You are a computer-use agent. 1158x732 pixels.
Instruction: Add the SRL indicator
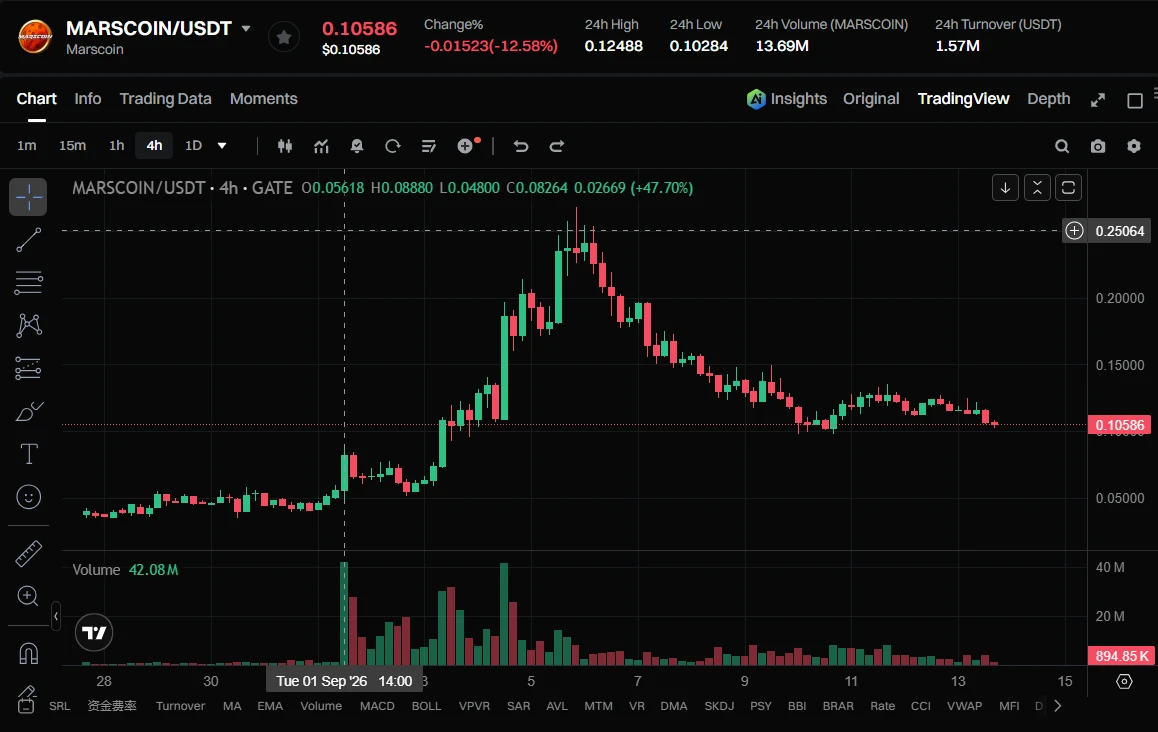point(60,706)
